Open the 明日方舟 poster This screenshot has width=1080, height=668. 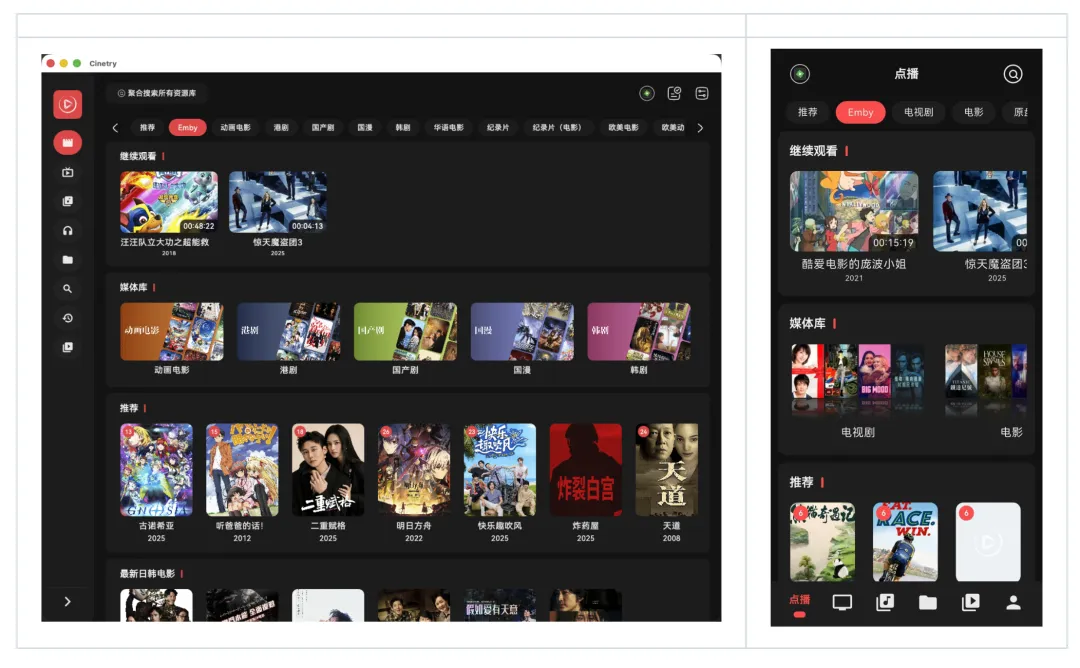[x=414, y=470]
